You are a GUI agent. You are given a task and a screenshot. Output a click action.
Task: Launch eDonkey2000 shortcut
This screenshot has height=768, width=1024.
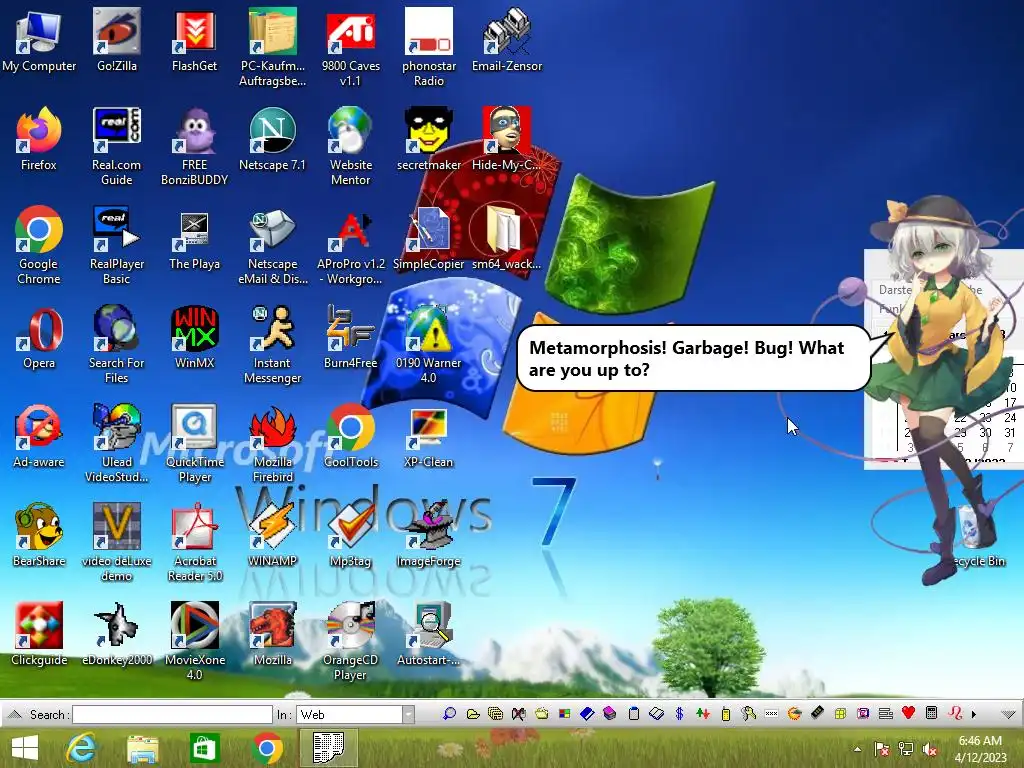[116, 635]
